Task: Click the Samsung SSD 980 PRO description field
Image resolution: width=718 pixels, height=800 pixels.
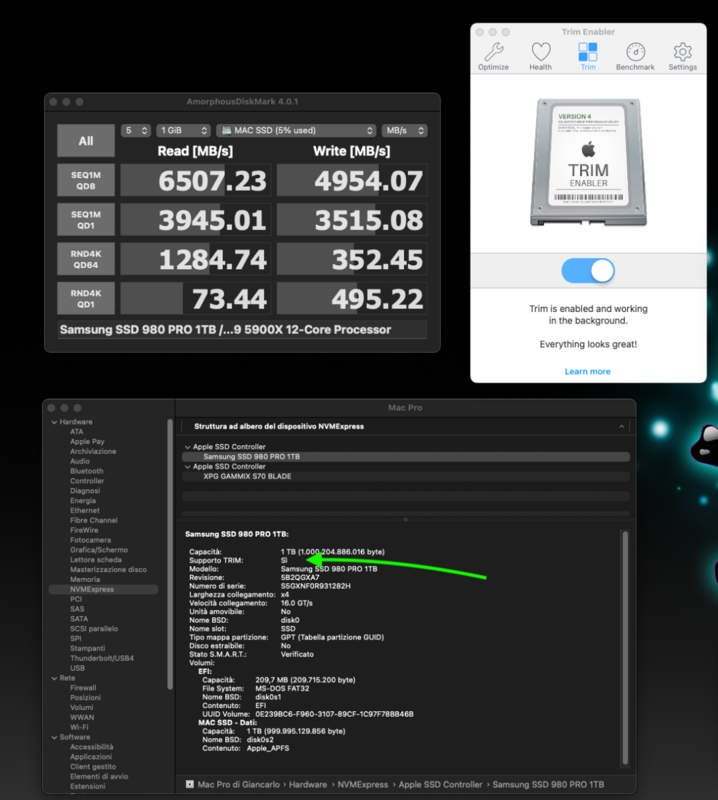Action: [242, 330]
